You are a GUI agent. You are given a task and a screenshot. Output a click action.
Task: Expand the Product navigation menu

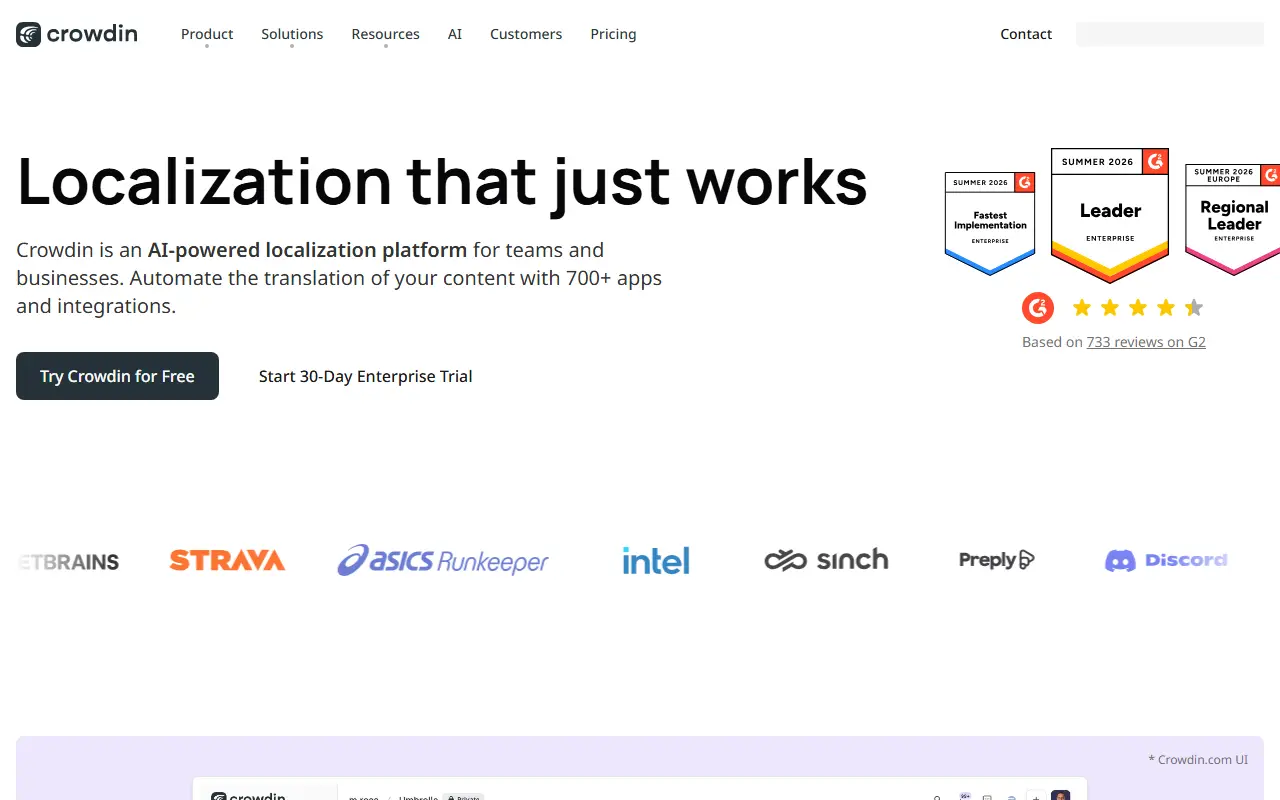coord(207,34)
